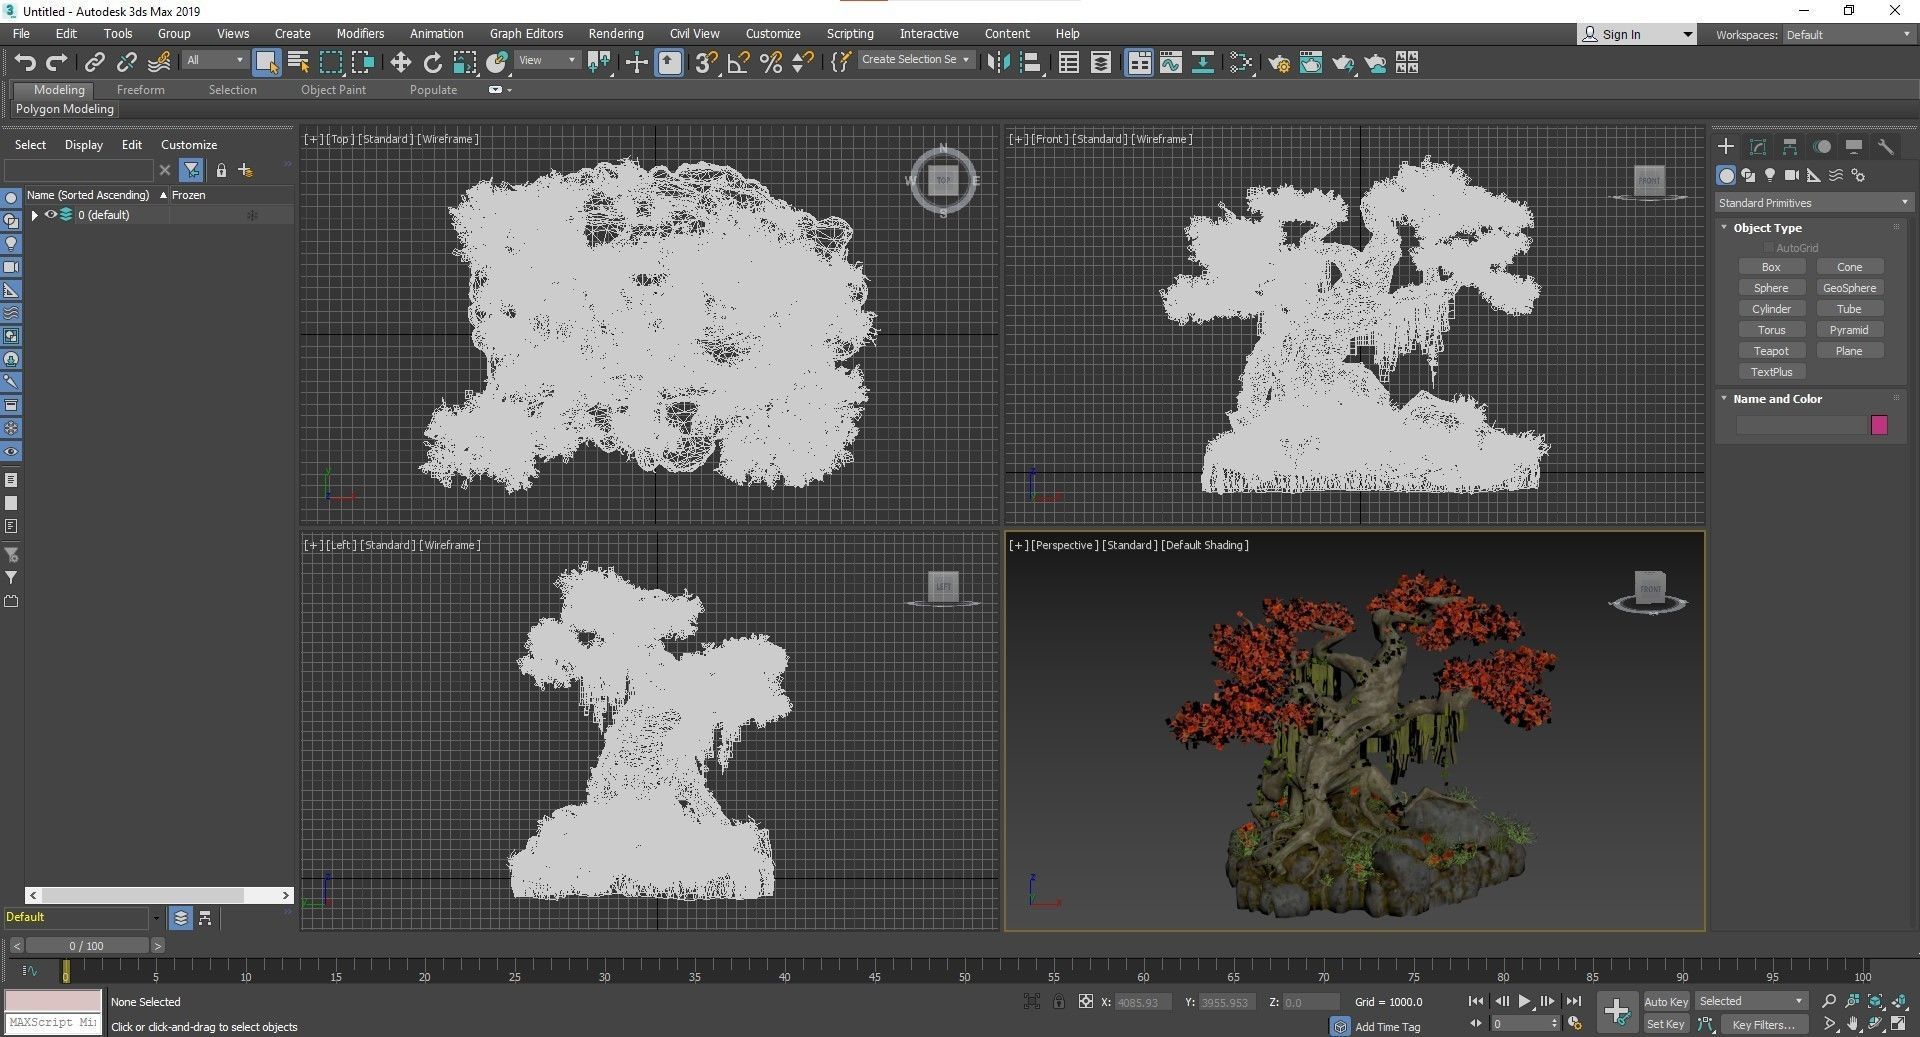
Task: Open the Sign In dropdown
Action: click(1637, 34)
